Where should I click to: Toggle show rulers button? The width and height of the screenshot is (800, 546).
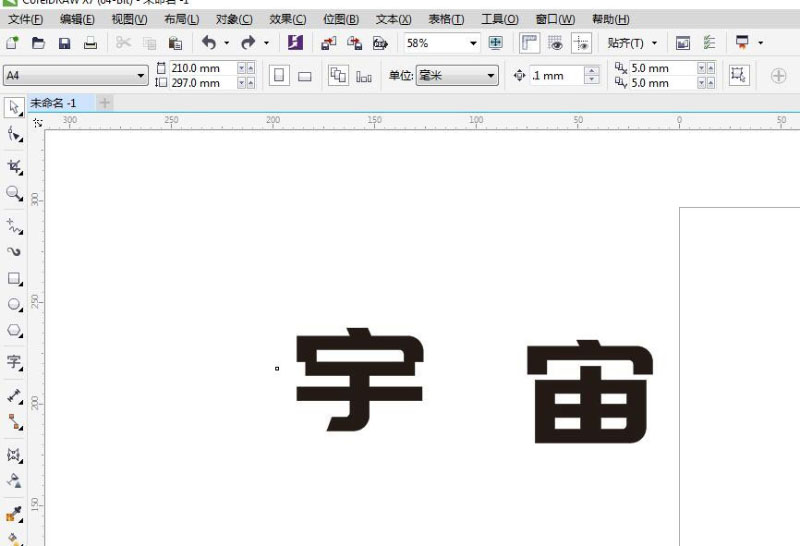[528, 43]
